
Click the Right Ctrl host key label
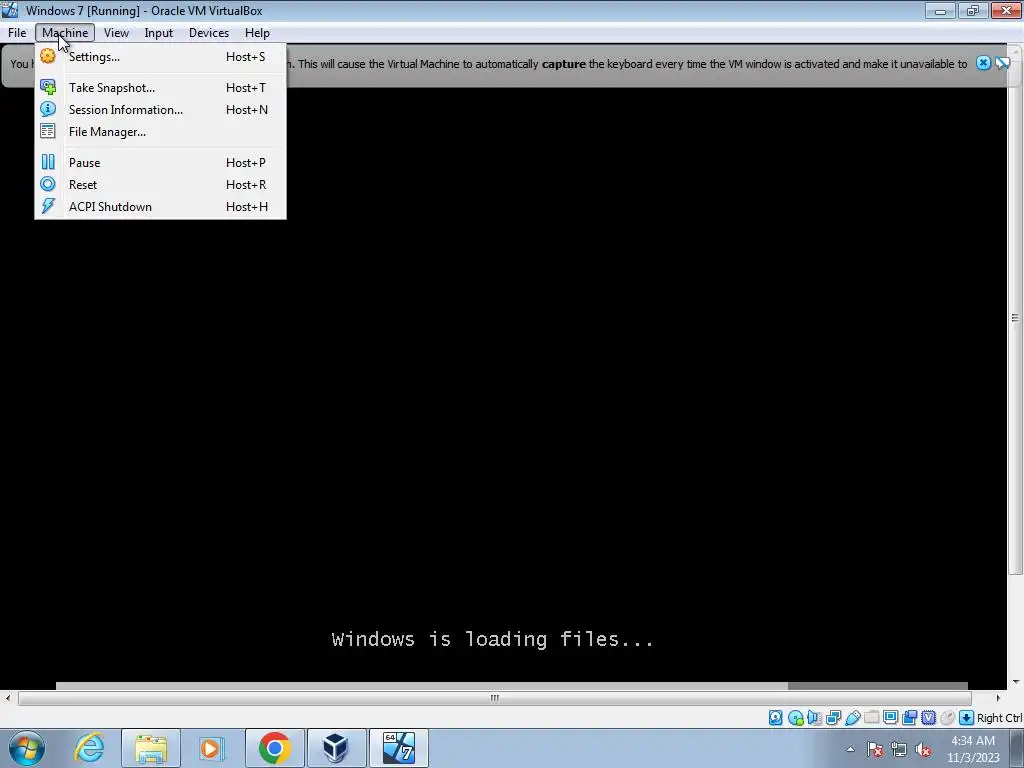click(x=1000, y=718)
